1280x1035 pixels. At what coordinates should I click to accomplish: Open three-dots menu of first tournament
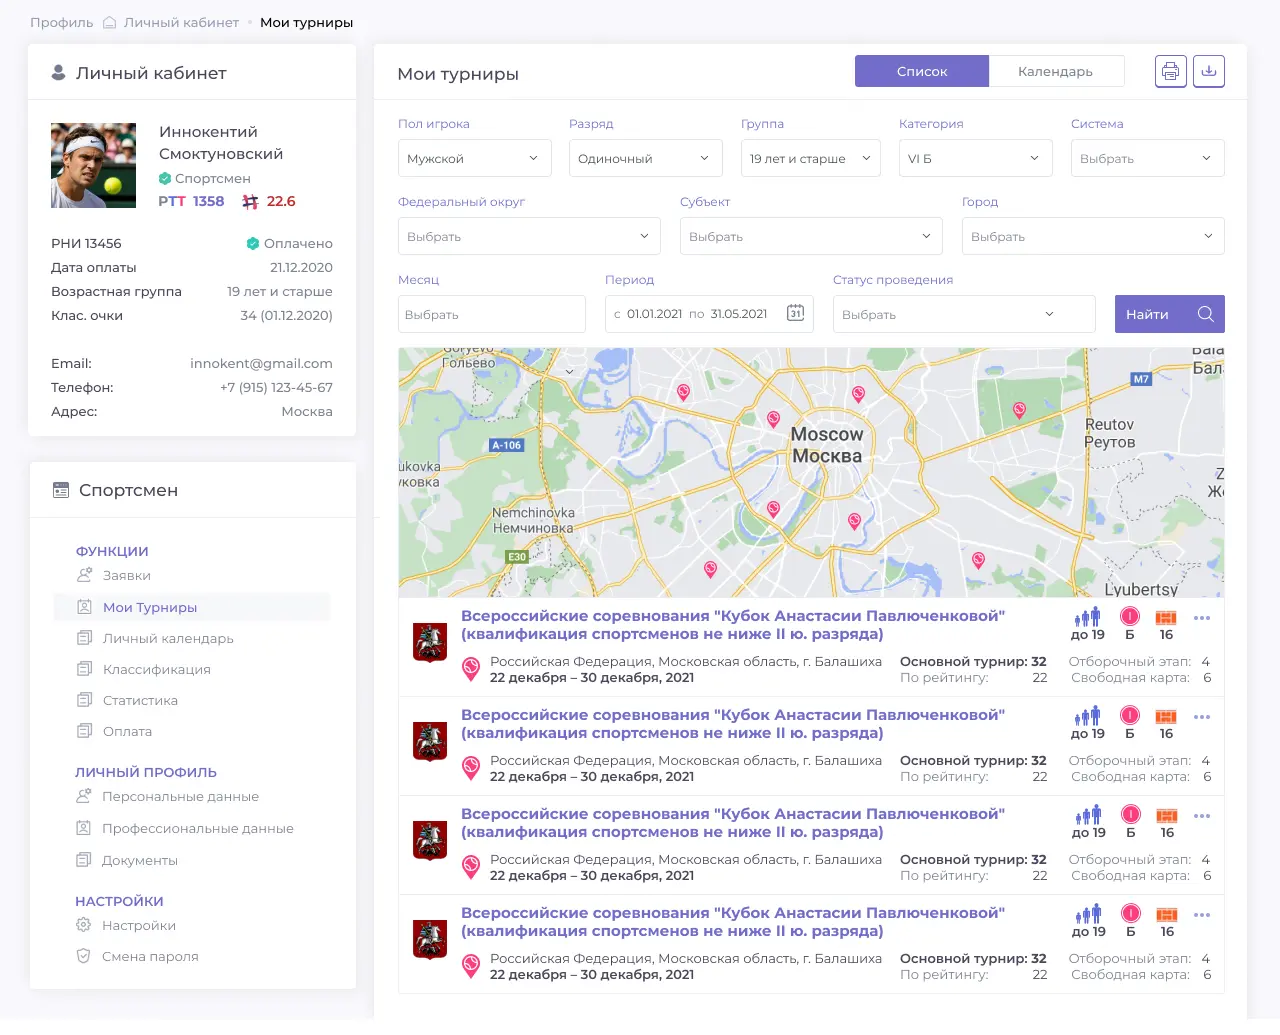(1202, 618)
